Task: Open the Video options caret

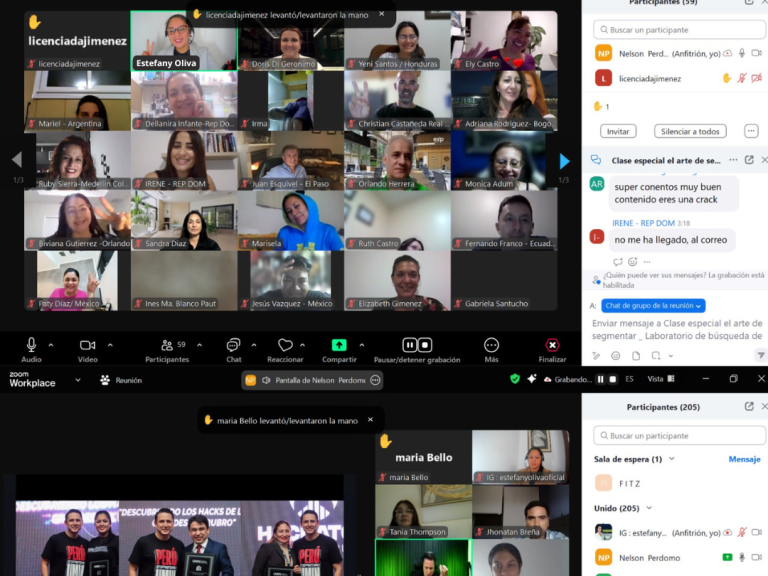Action: tap(110, 345)
